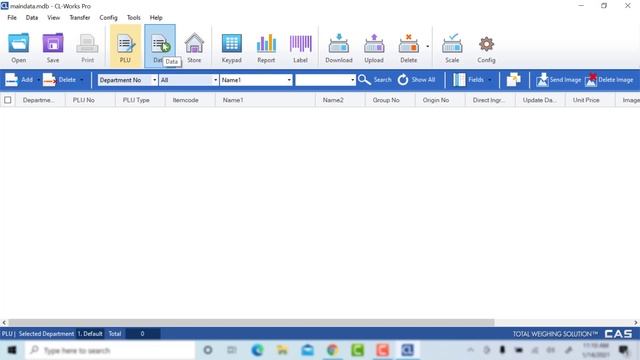Open the Data menu
Screen dimensions: 640x360
(32, 18)
